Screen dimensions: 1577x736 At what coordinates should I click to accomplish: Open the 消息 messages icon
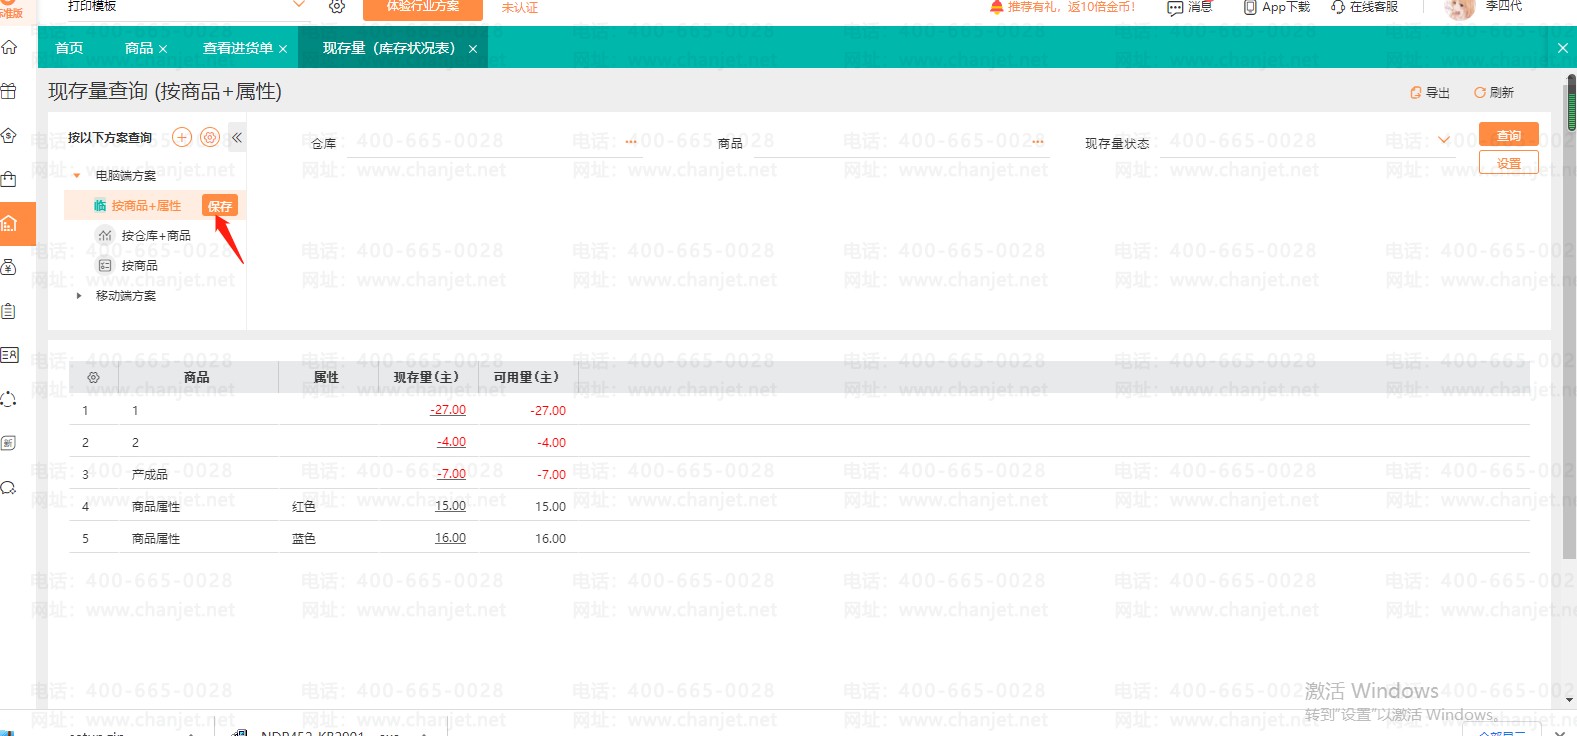click(x=1175, y=7)
